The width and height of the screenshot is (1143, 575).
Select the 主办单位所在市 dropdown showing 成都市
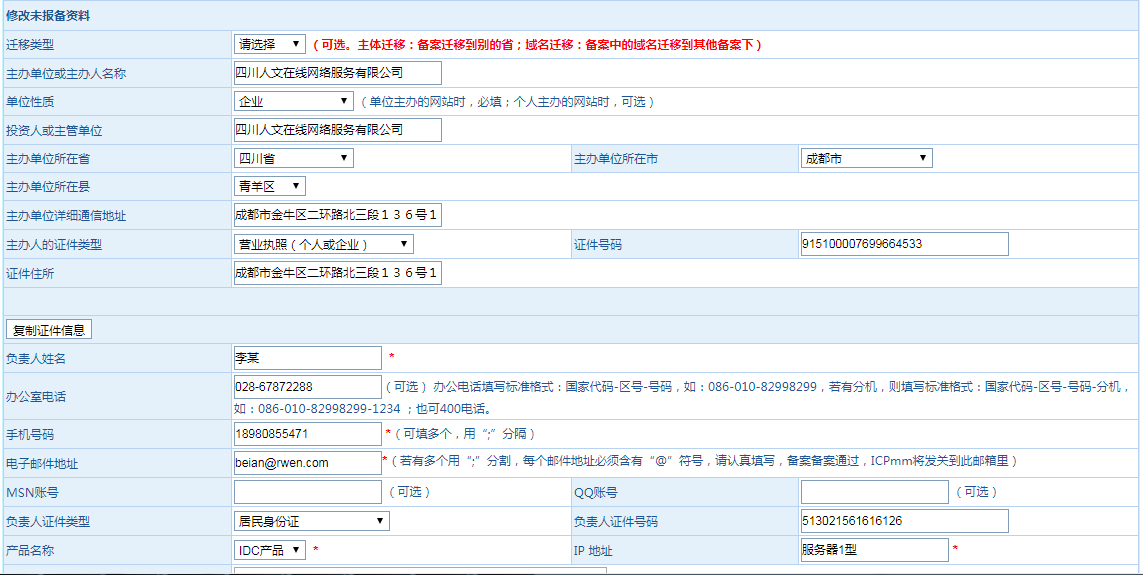(x=866, y=158)
